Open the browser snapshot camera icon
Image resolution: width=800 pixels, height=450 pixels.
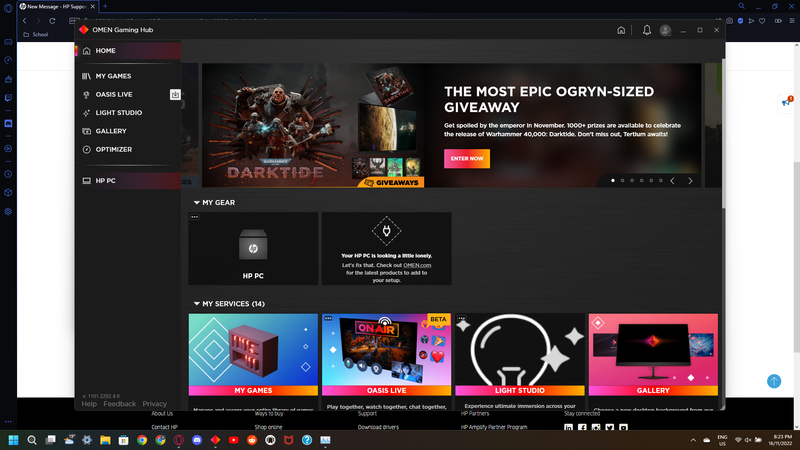[730, 21]
